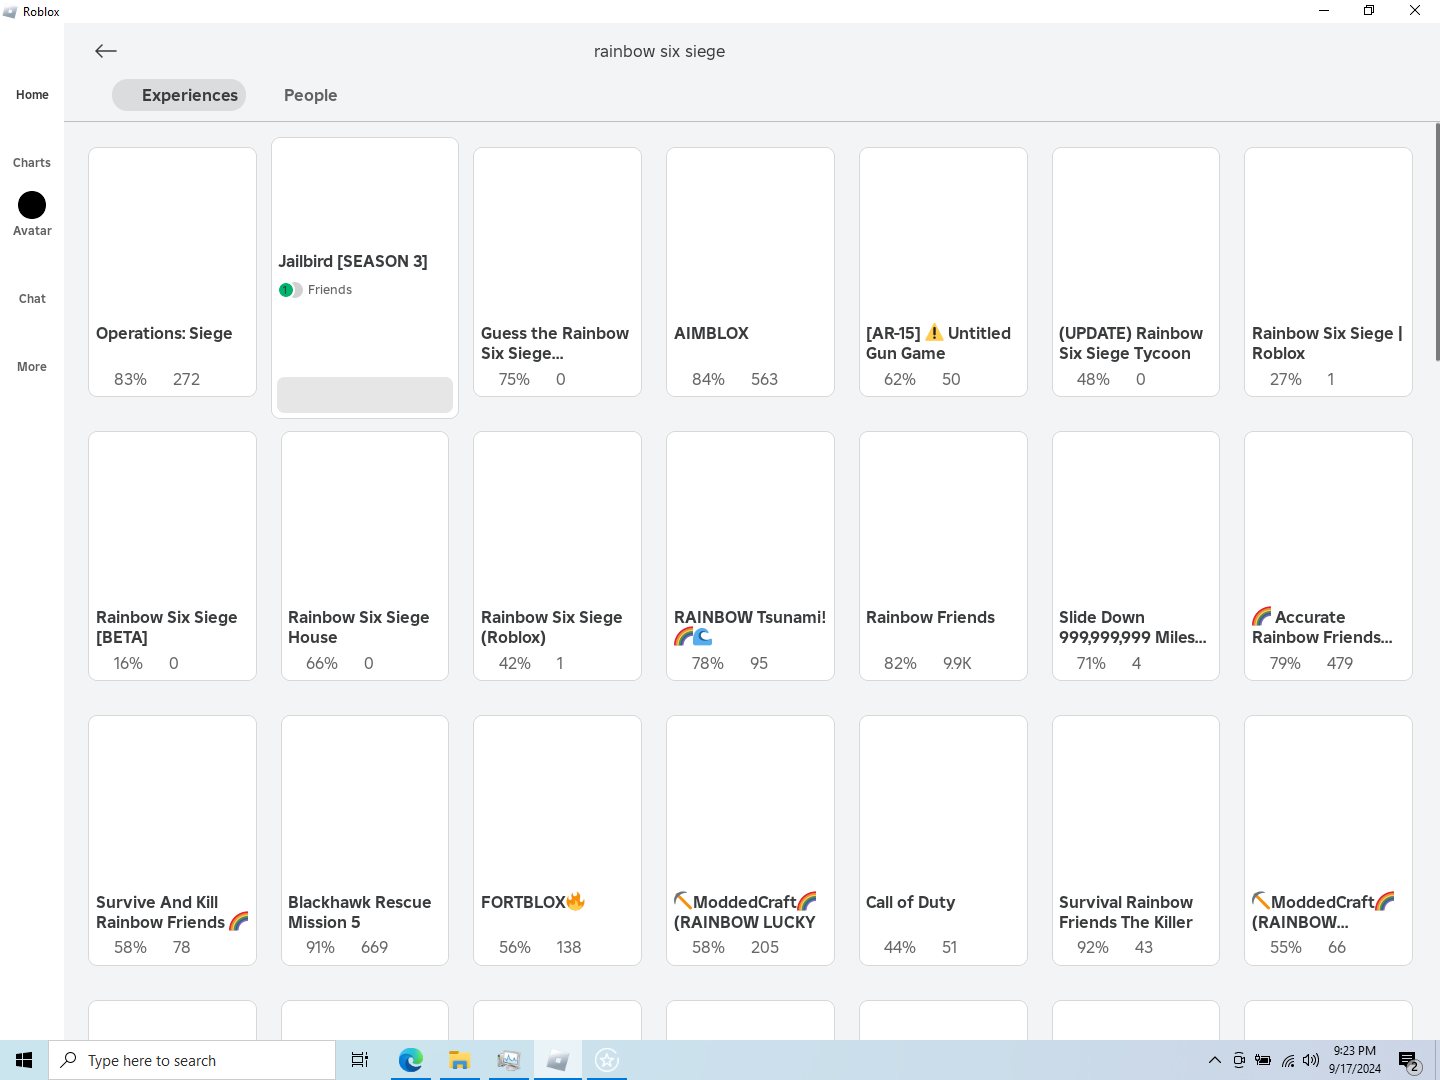Click the vertical scrollbar on the right

[x=1437, y=242]
